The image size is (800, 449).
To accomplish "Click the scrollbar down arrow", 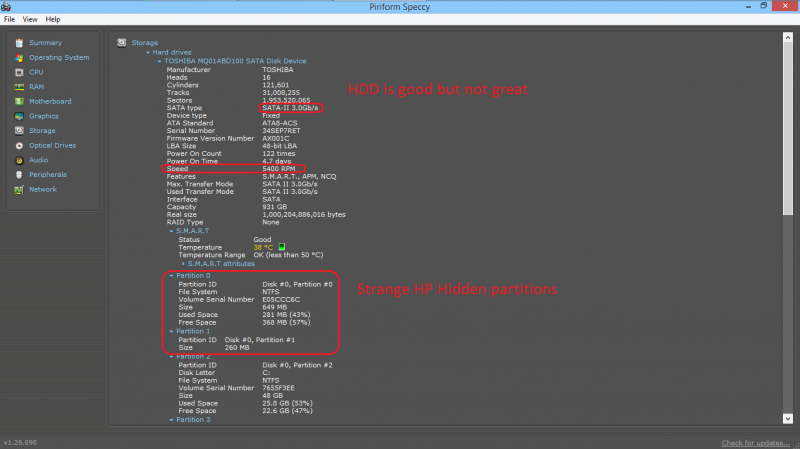I will coord(788,418).
